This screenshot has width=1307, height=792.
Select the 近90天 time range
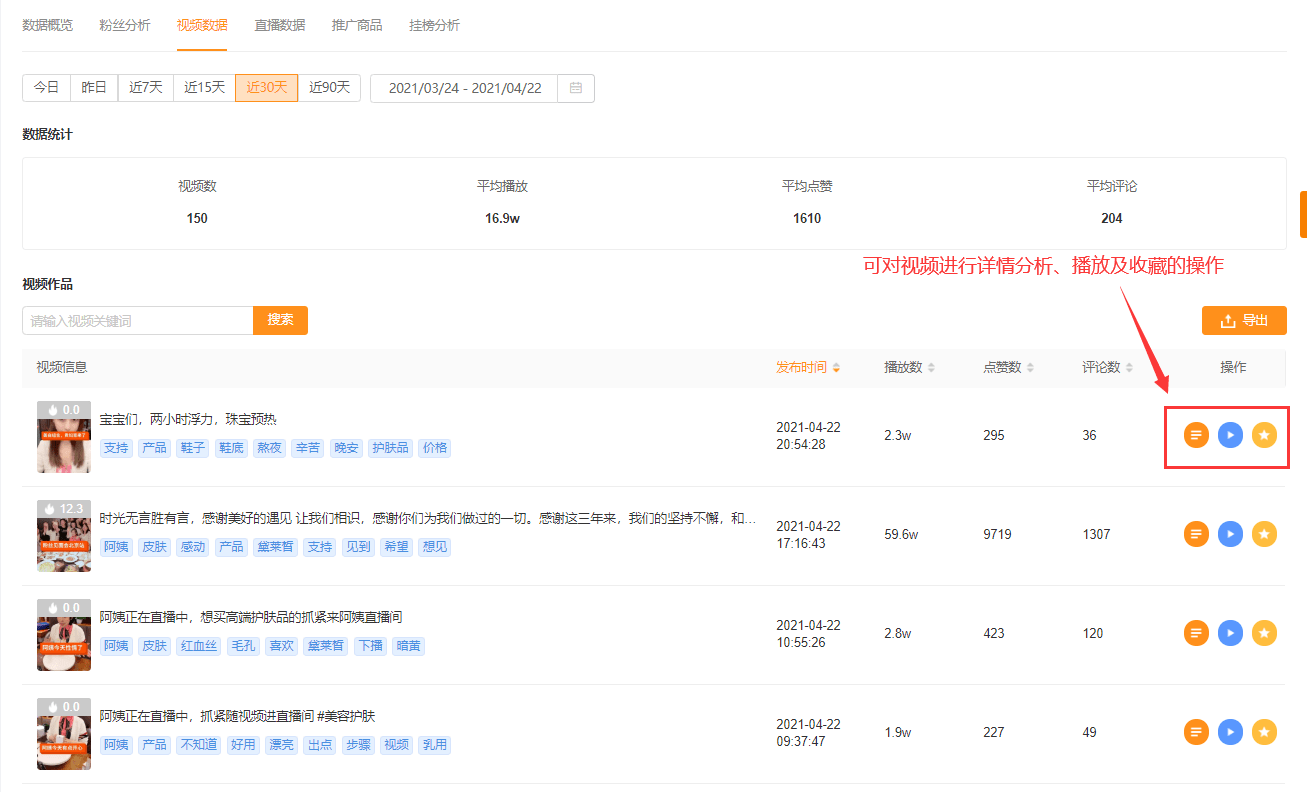click(329, 88)
